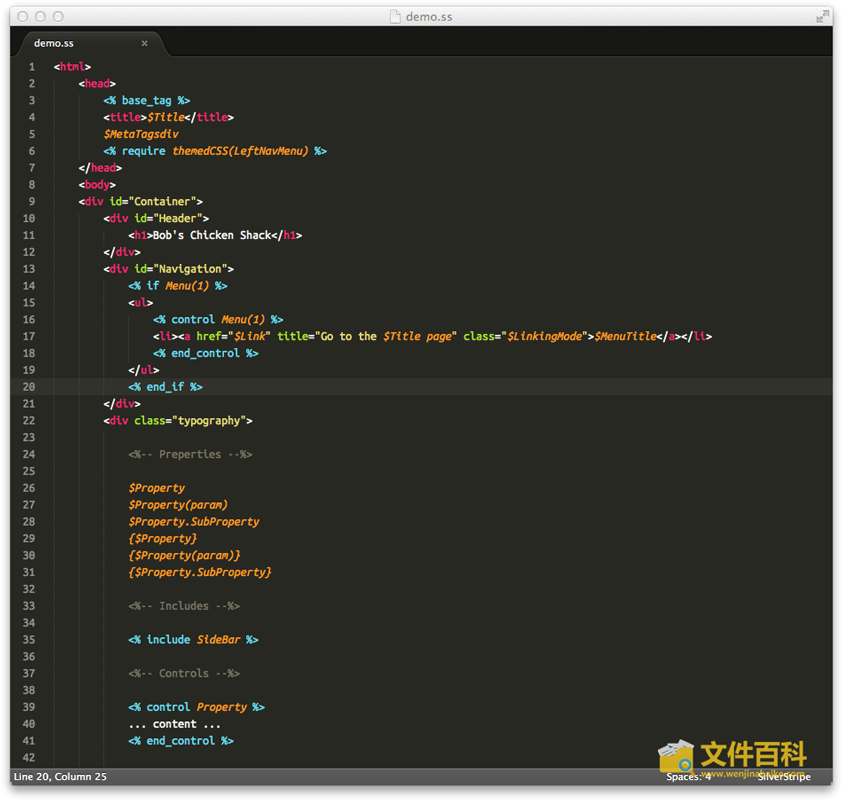Click '{$Property.SubProperty}' on line 31
The image size is (842, 800).
[200, 572]
